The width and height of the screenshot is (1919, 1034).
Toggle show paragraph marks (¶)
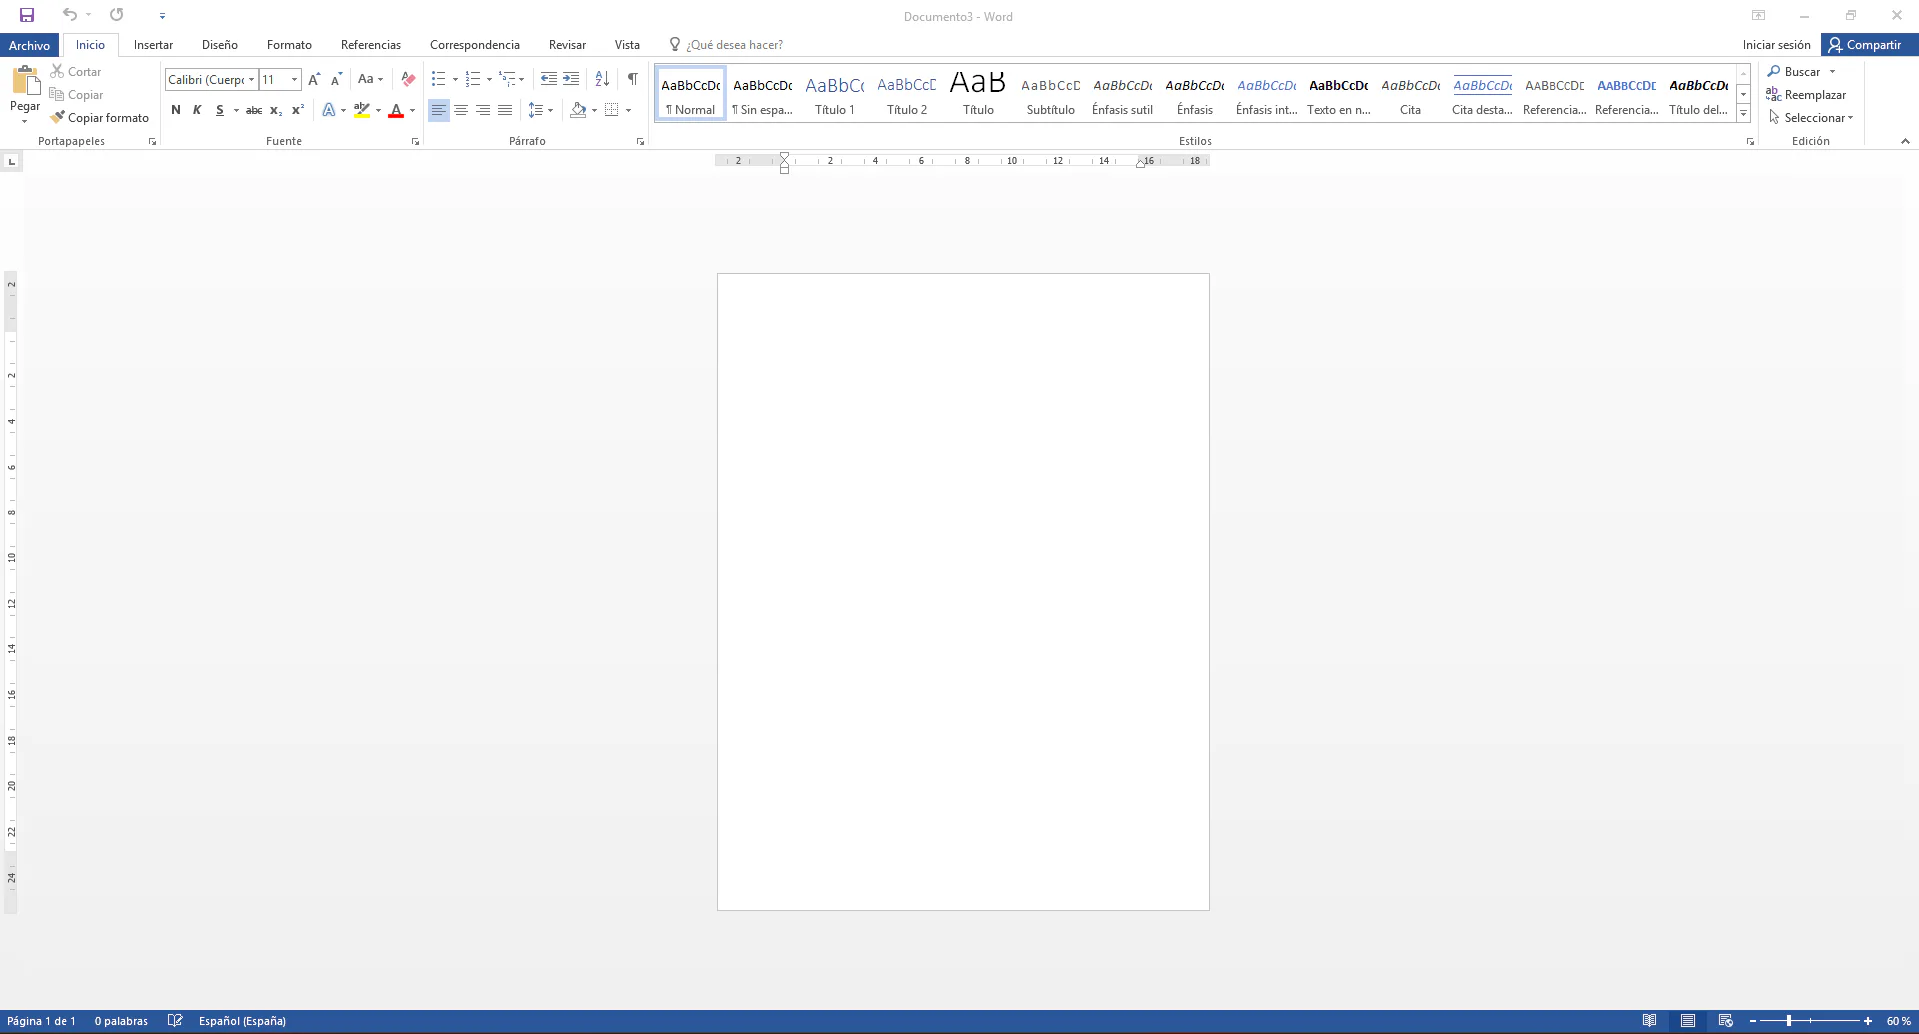click(632, 79)
